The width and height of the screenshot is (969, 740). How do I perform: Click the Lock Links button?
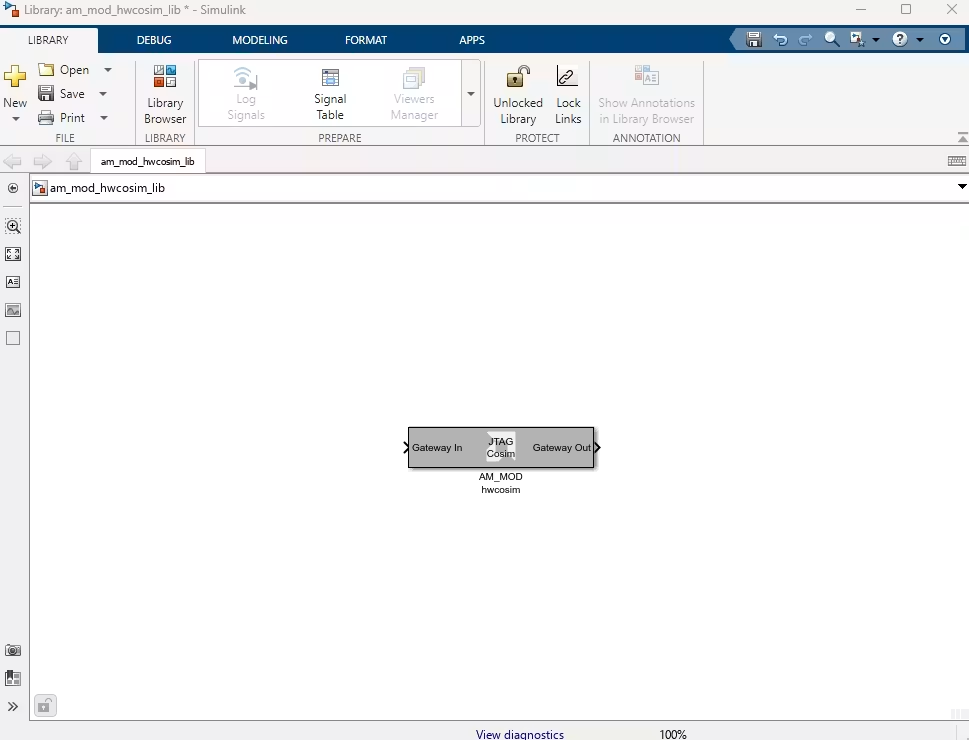568,94
